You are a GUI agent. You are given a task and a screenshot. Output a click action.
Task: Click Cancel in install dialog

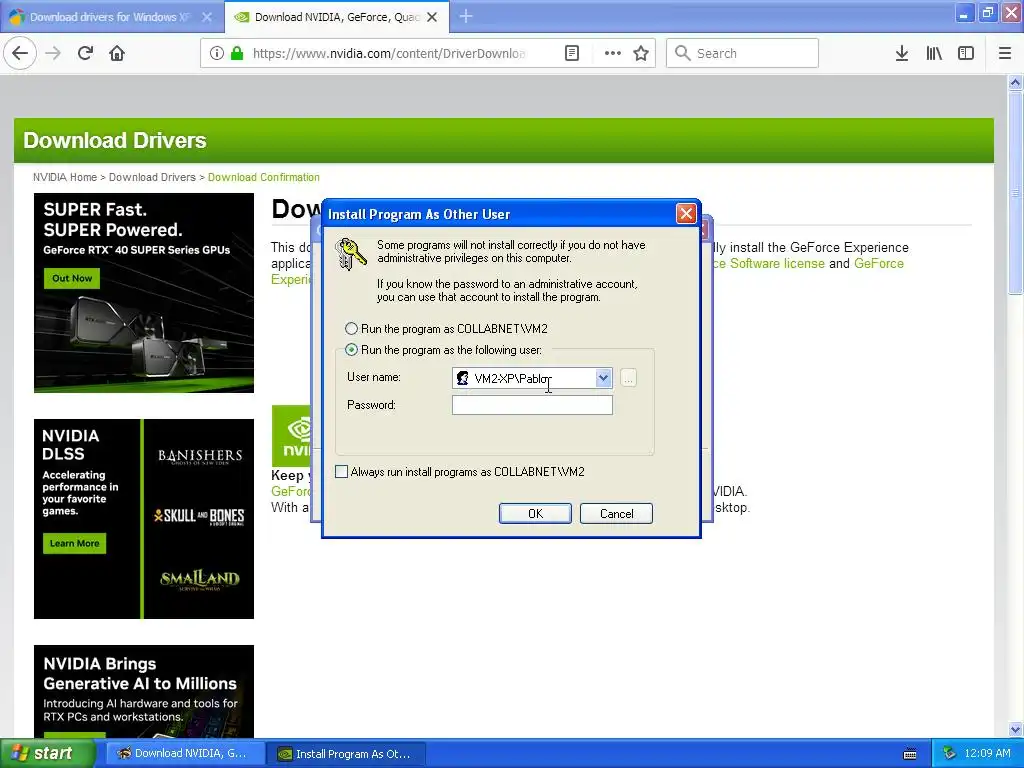coord(616,513)
